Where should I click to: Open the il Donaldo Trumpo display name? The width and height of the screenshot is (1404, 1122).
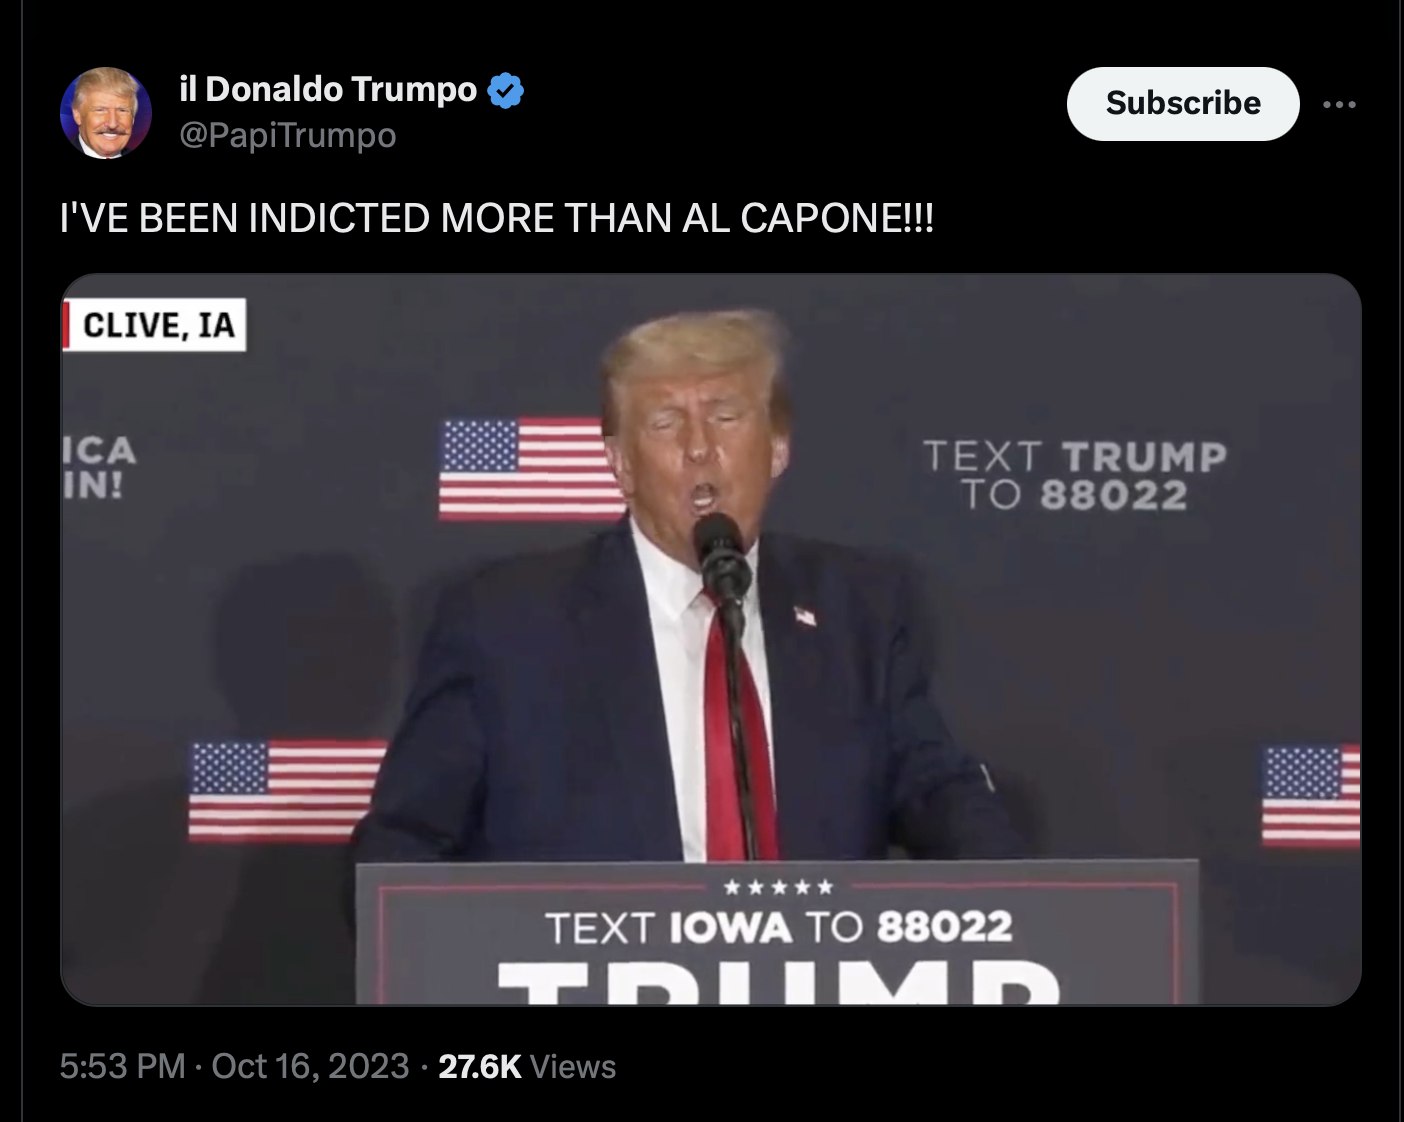[328, 90]
